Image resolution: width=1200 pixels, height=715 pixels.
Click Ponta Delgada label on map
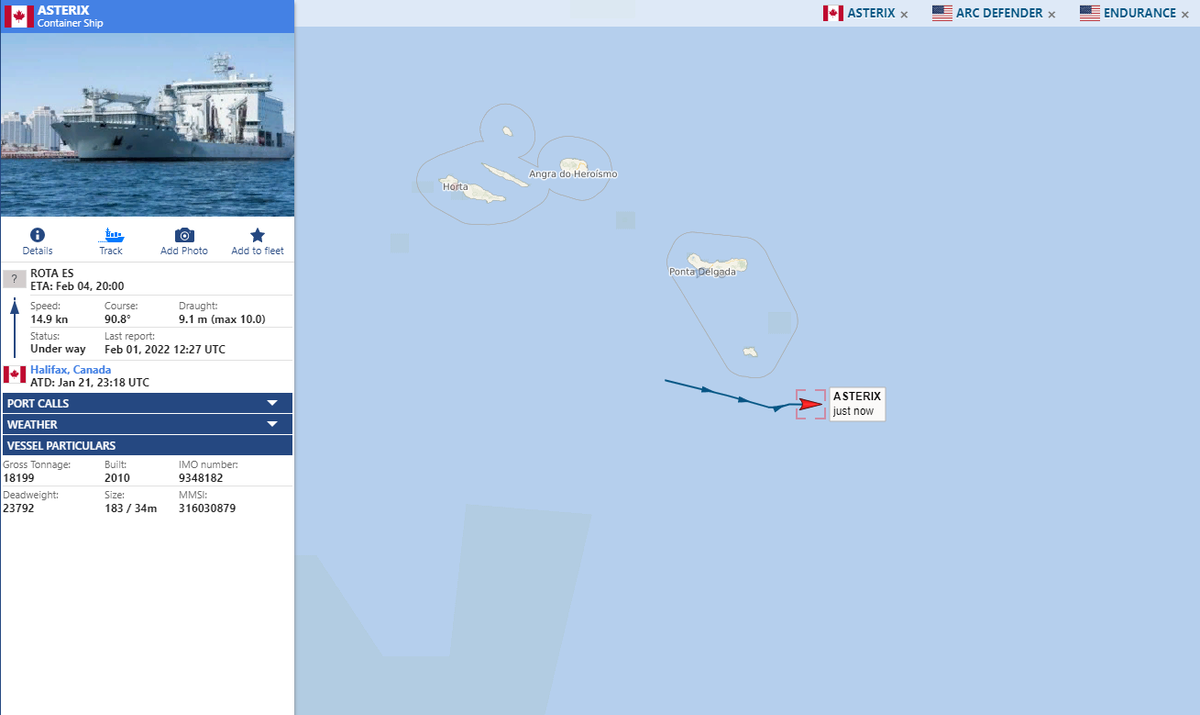tap(702, 272)
